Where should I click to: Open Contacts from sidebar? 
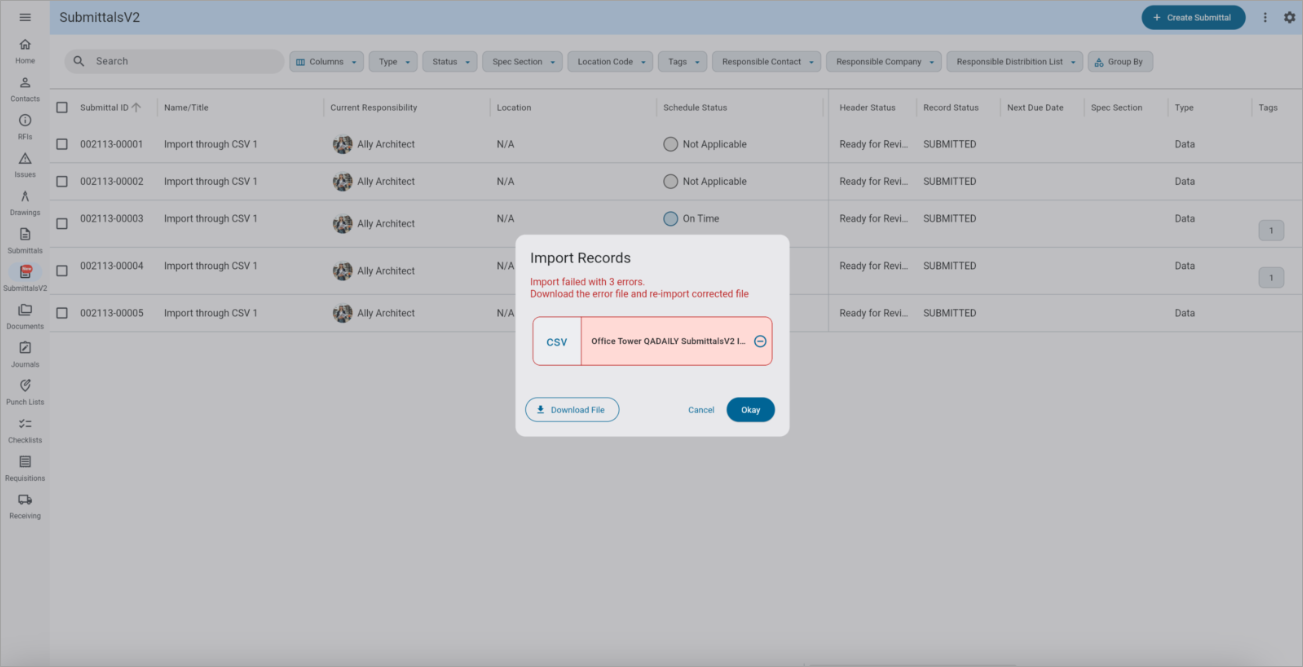(25, 89)
